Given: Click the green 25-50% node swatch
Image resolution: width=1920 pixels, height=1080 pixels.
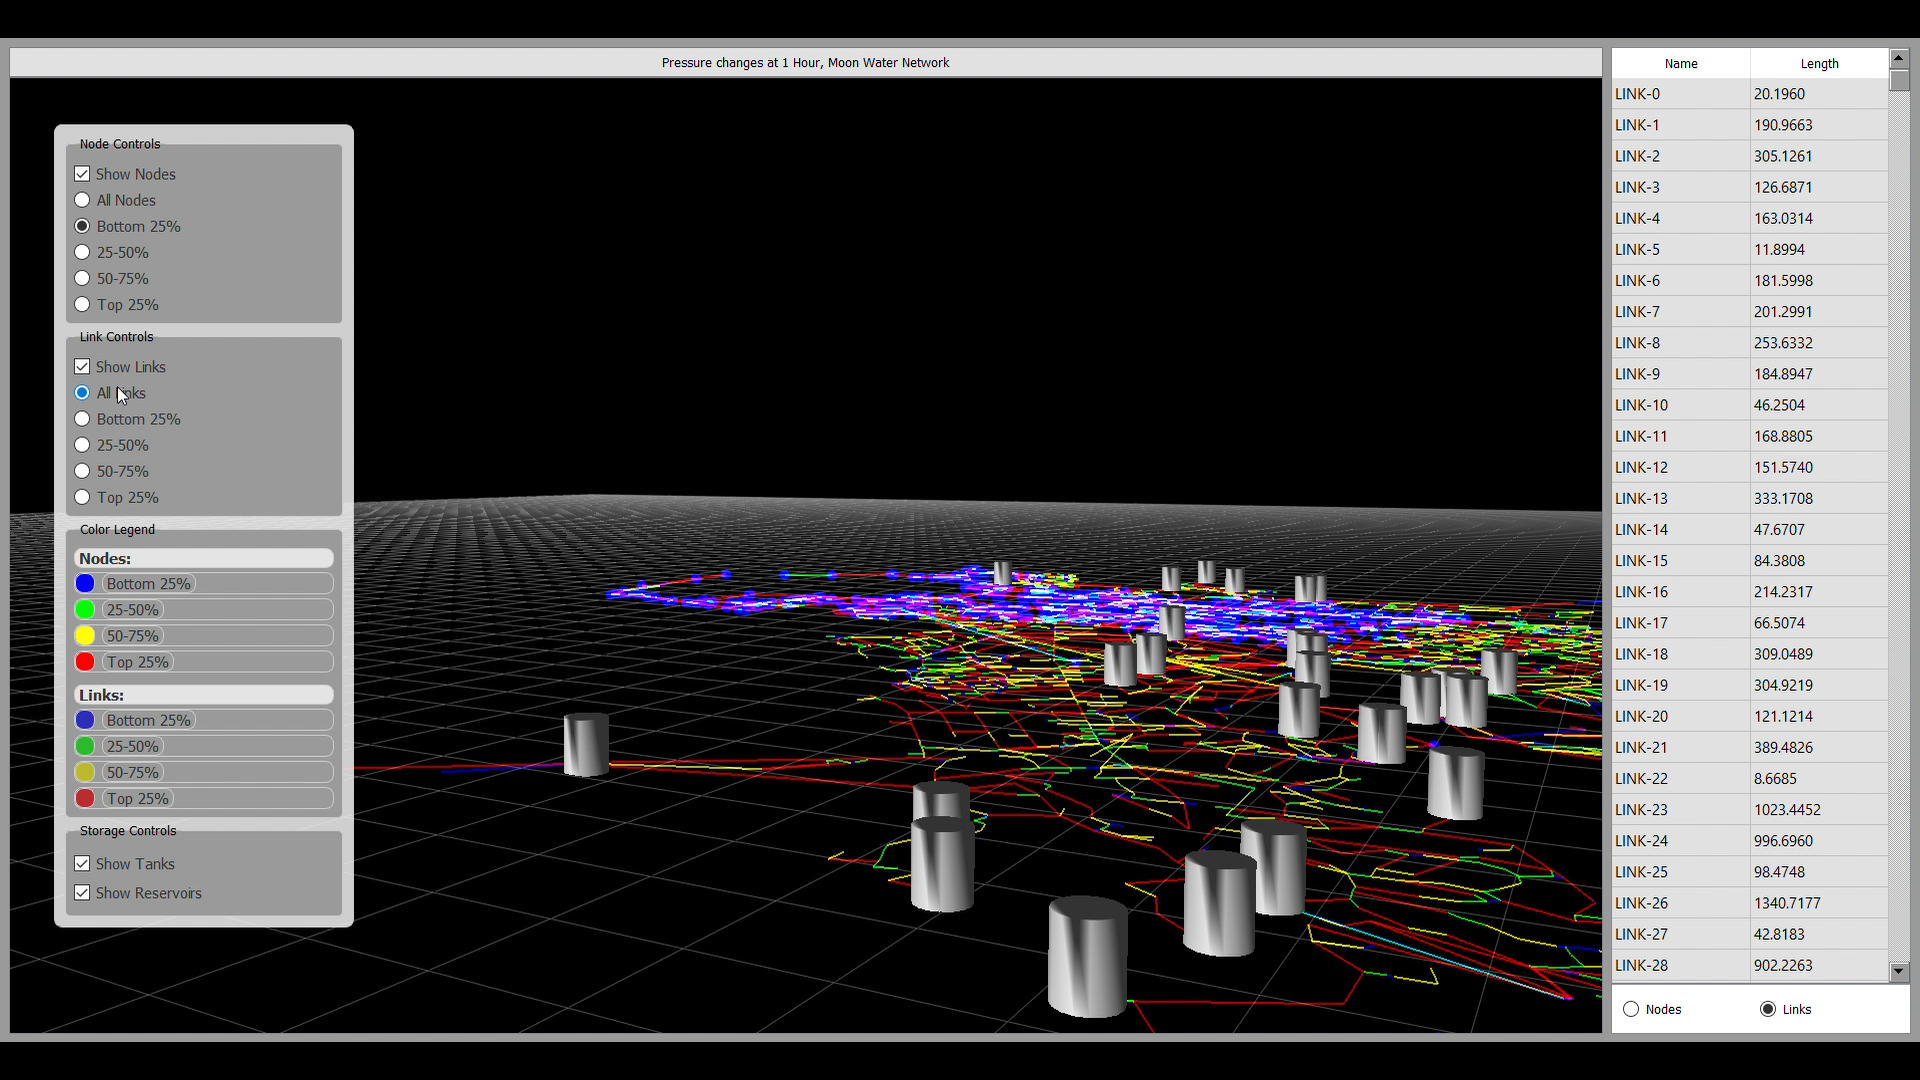Looking at the screenshot, I should tap(86, 609).
